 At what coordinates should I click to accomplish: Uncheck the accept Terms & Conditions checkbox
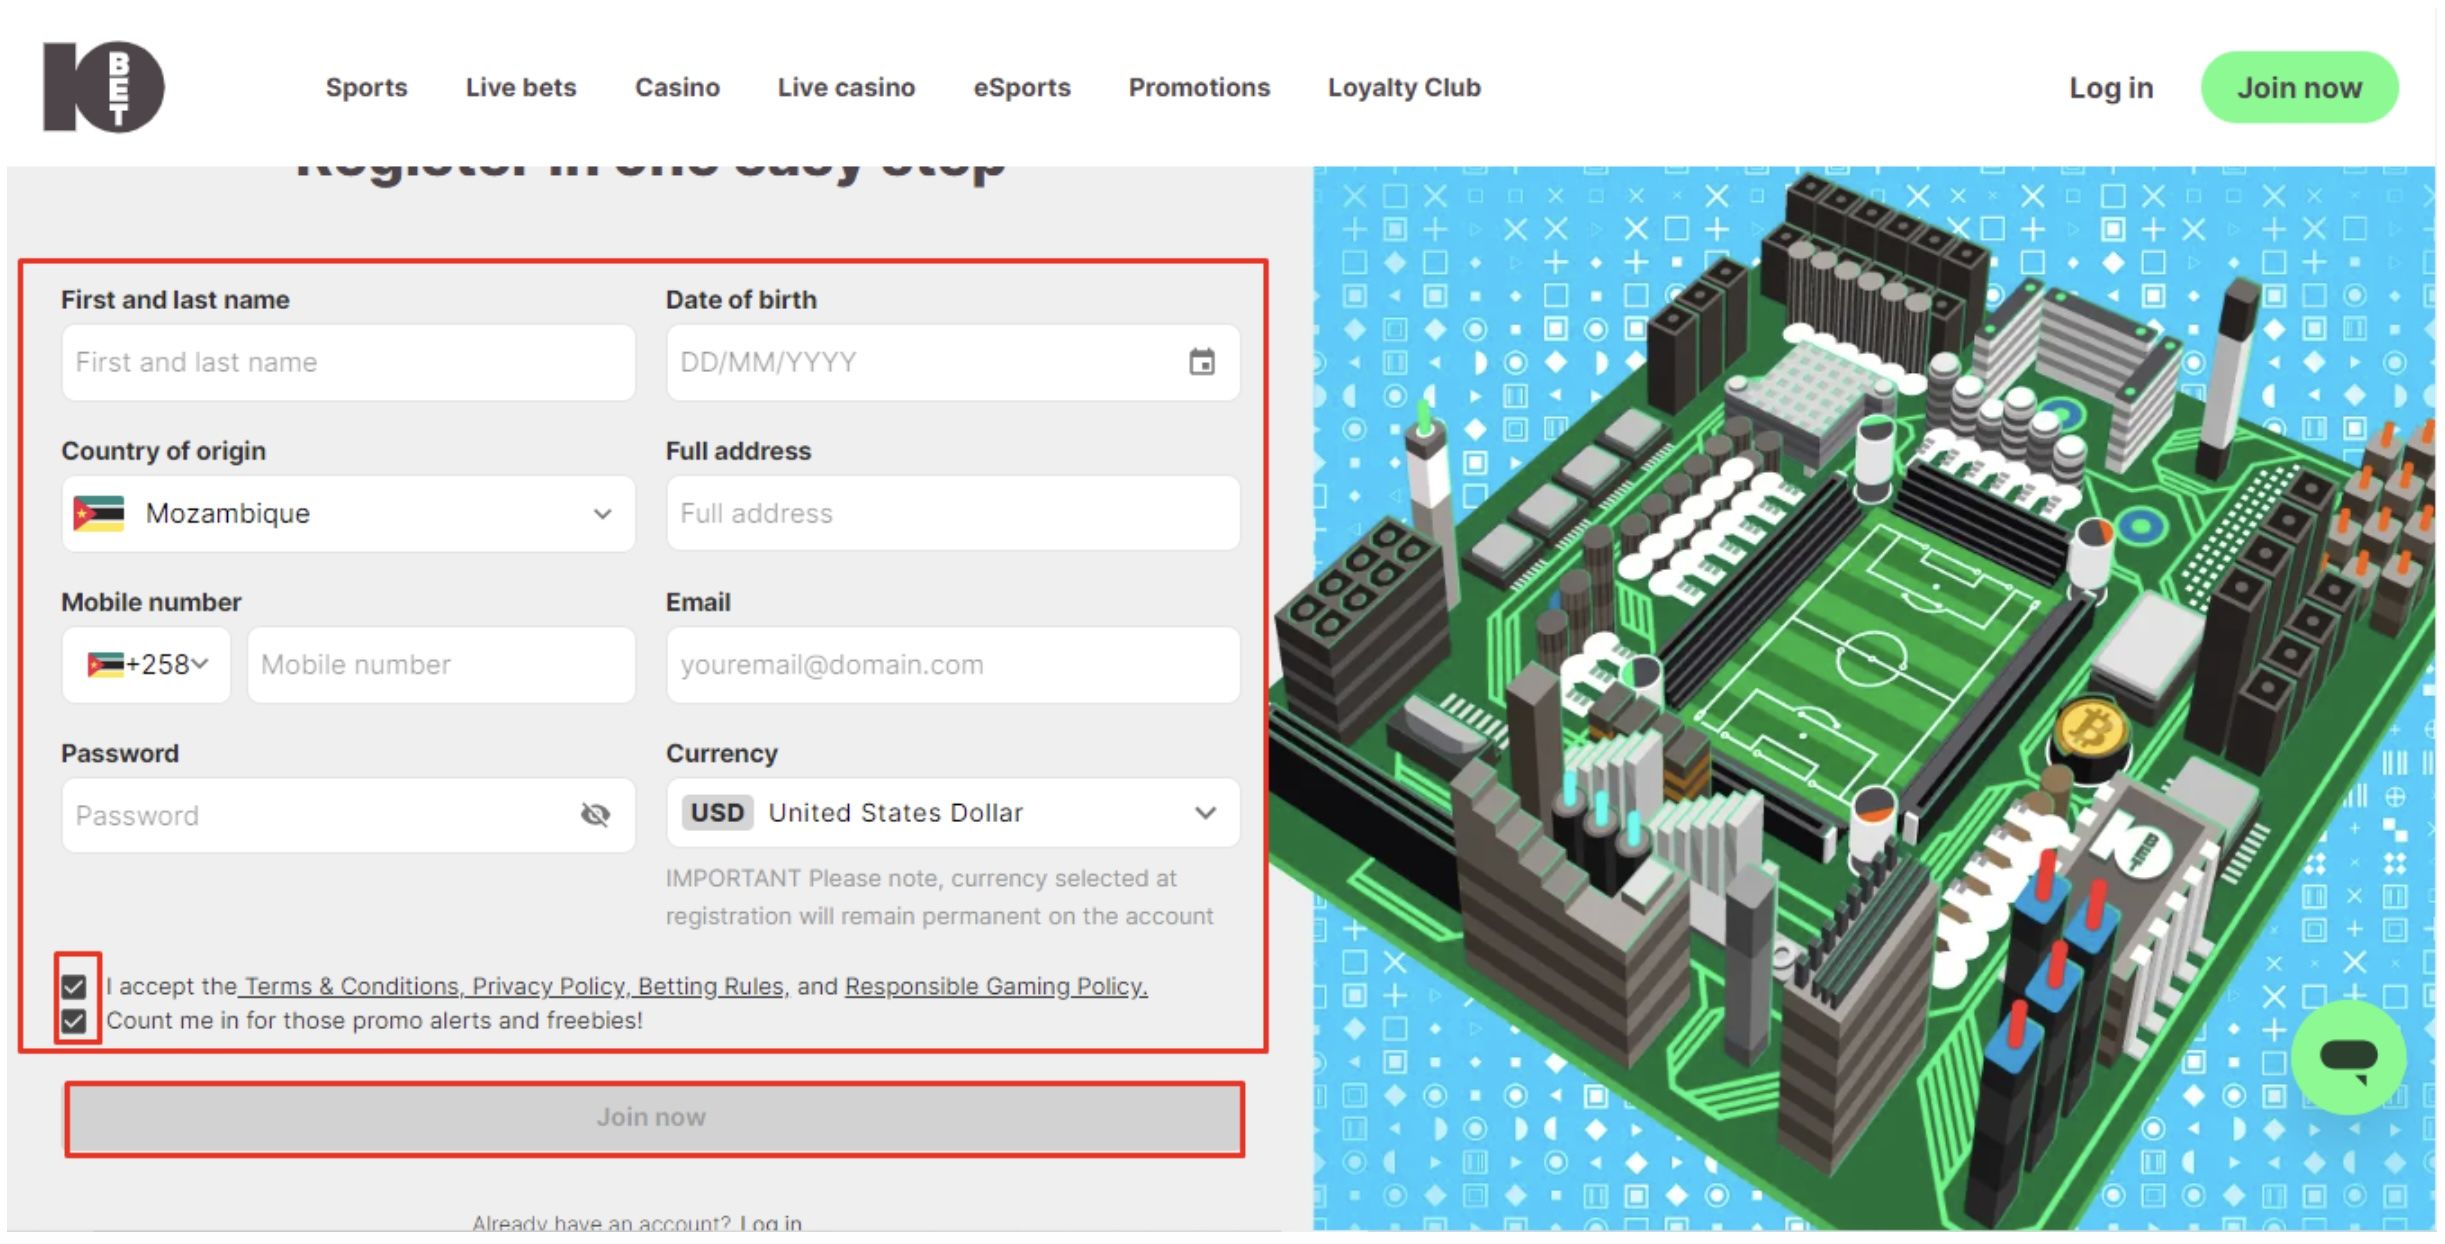74,987
